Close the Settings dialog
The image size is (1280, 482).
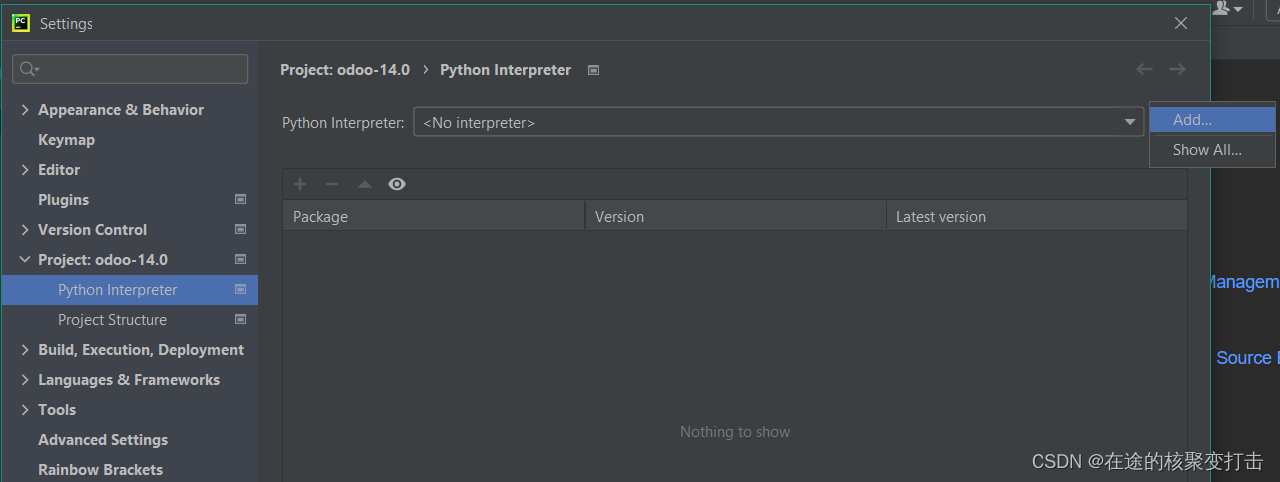click(1181, 23)
